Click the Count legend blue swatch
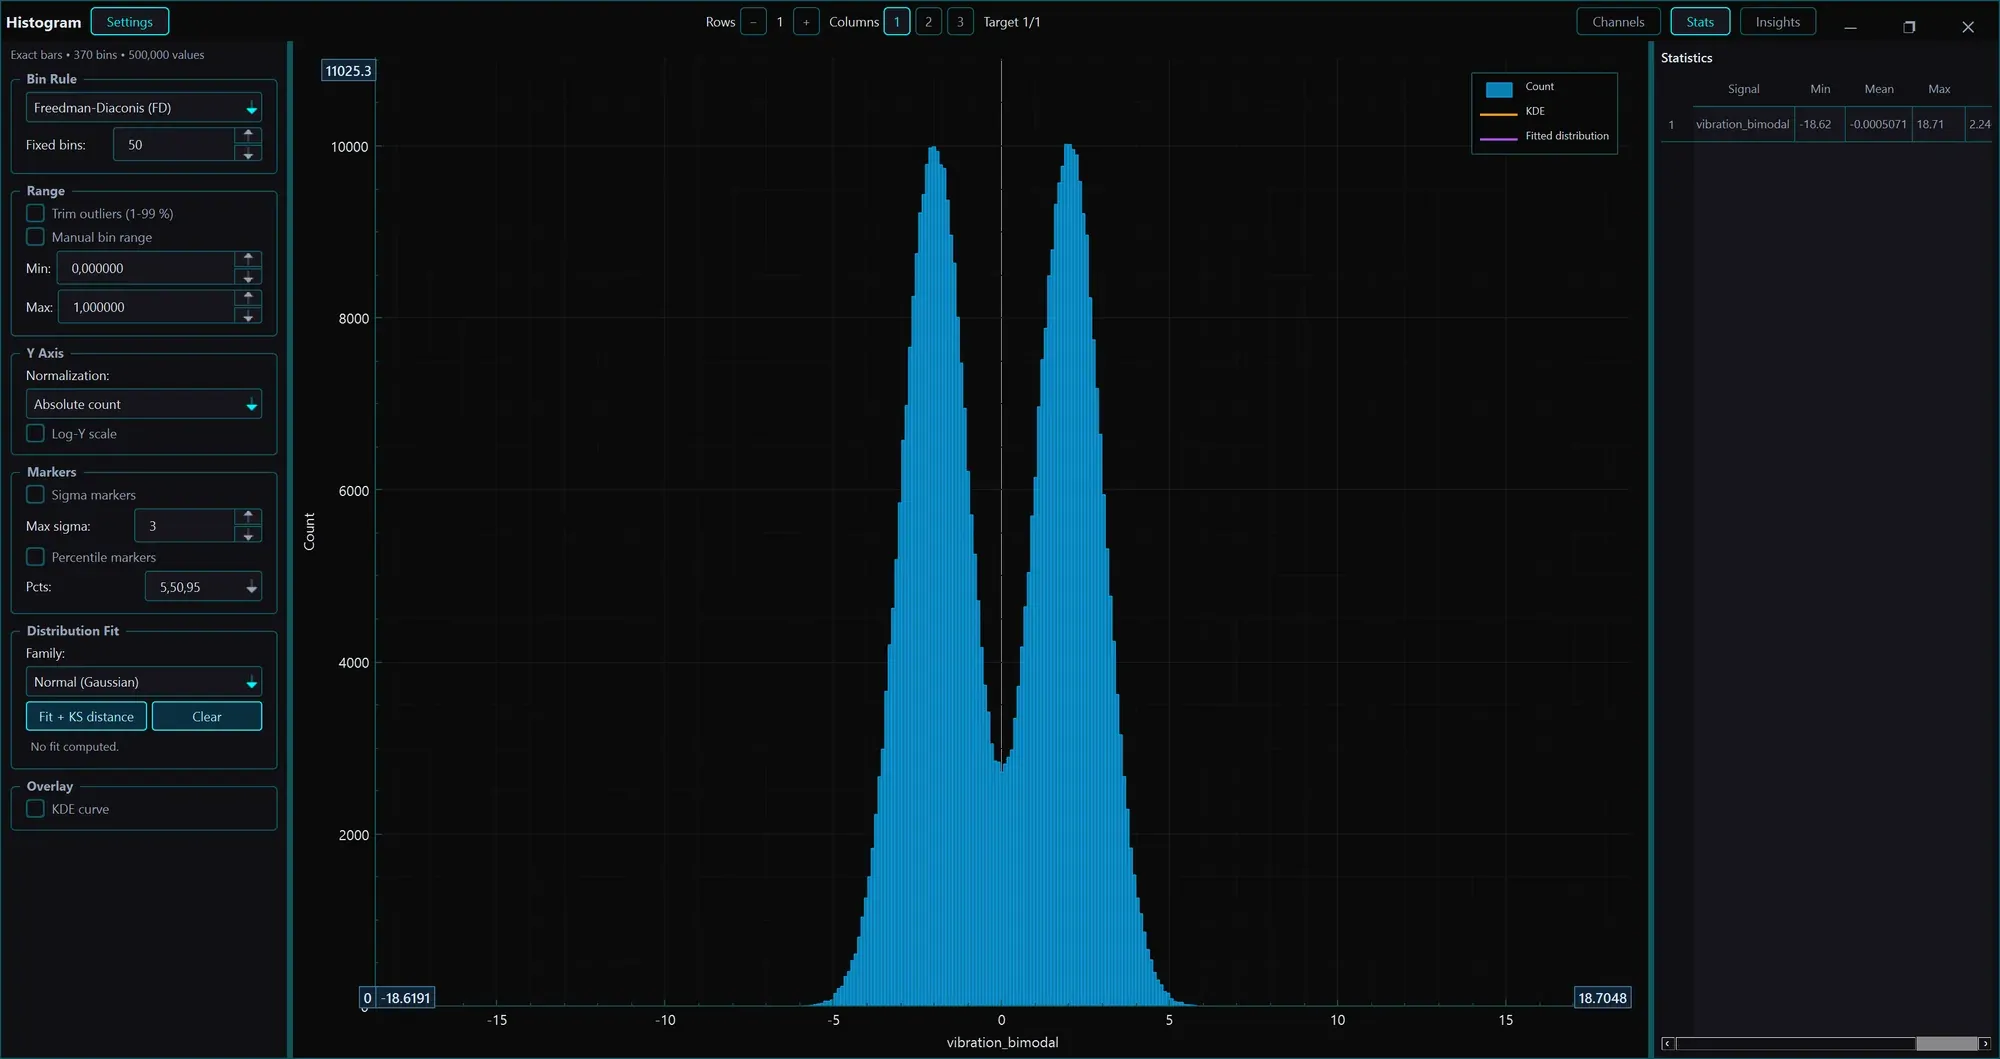 [x=1499, y=89]
